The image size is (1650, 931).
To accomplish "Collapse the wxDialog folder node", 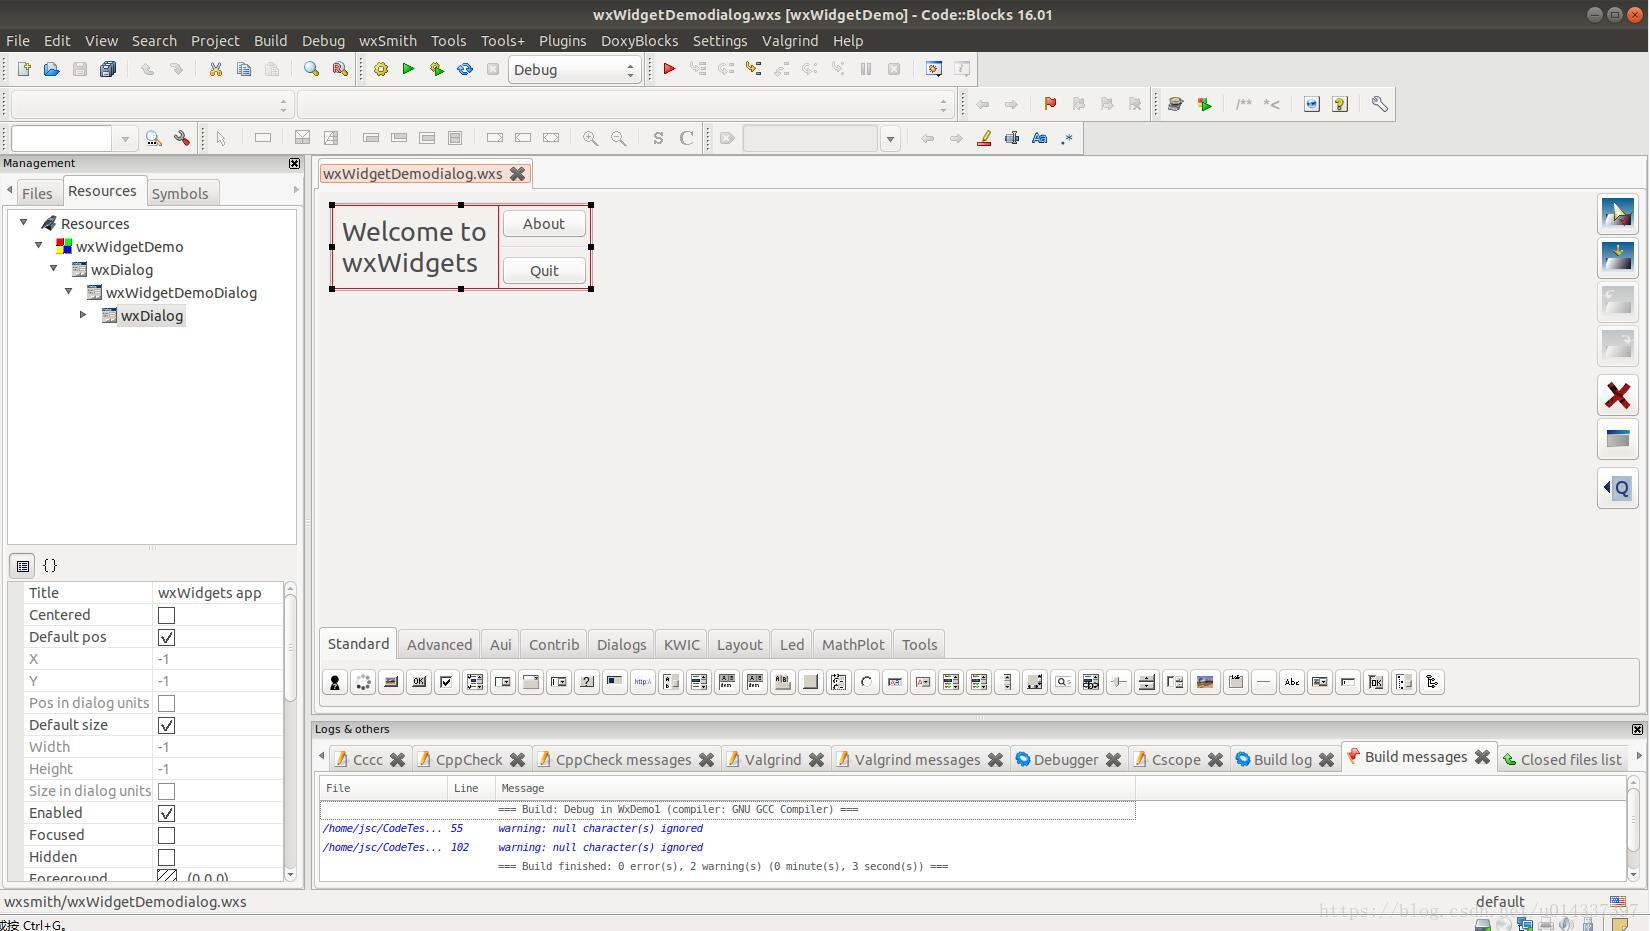I will coord(54,269).
